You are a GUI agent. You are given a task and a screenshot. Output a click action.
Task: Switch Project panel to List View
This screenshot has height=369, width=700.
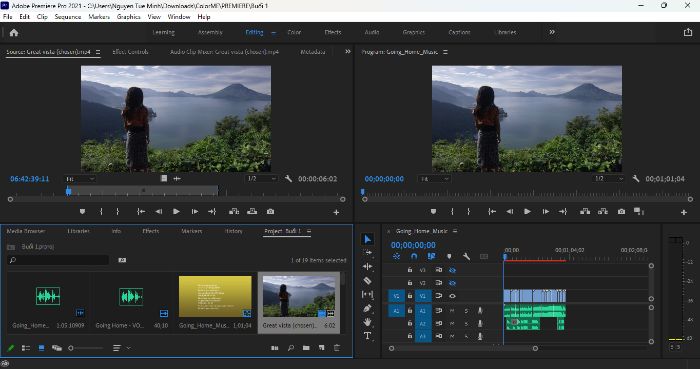pyautogui.click(x=26, y=348)
